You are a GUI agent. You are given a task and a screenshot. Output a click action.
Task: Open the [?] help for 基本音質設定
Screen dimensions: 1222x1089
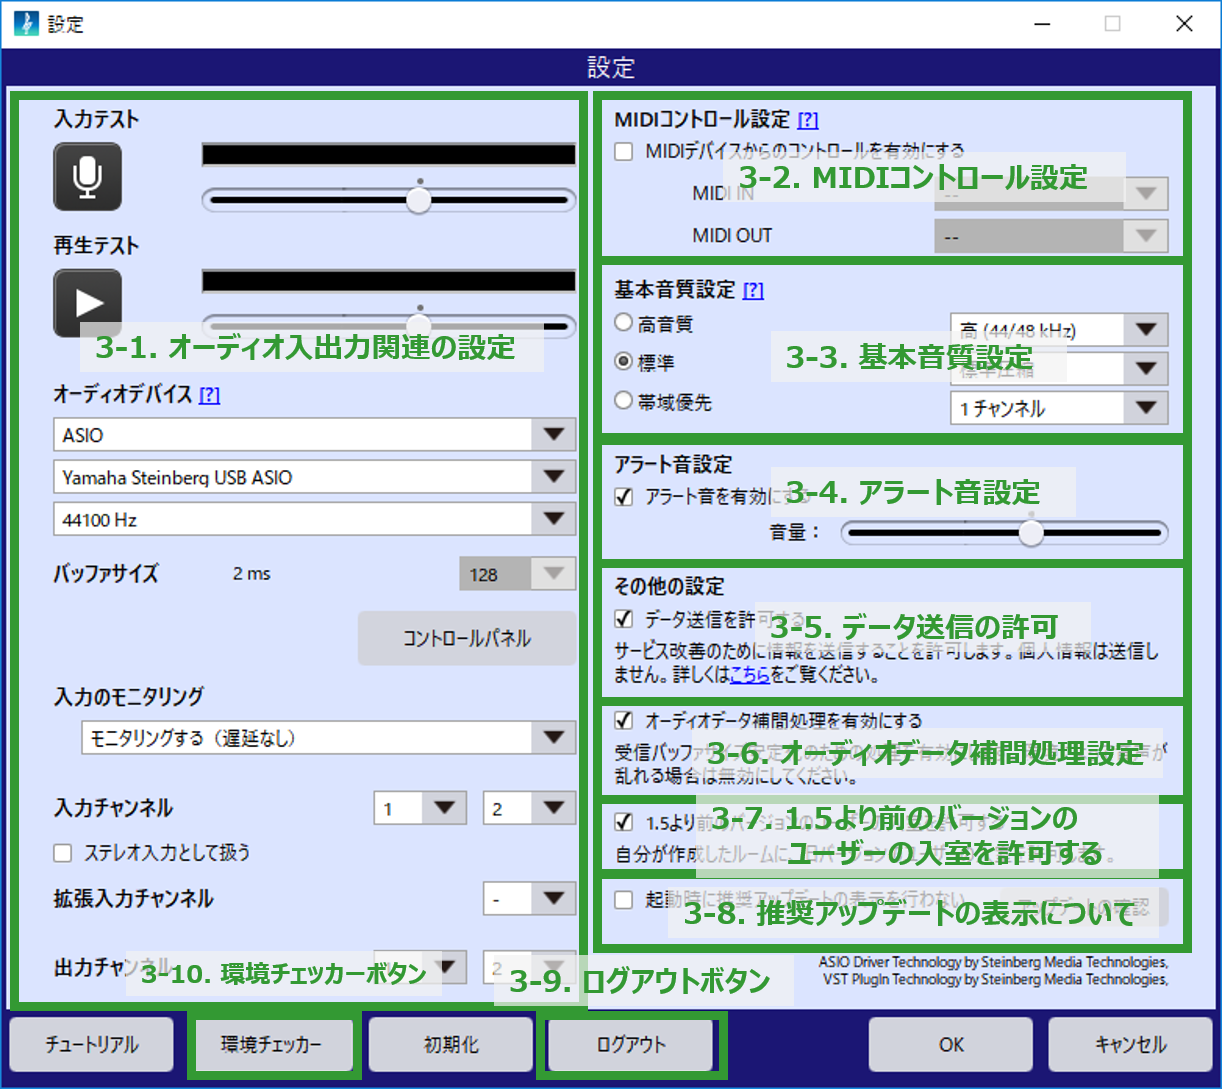(x=753, y=290)
